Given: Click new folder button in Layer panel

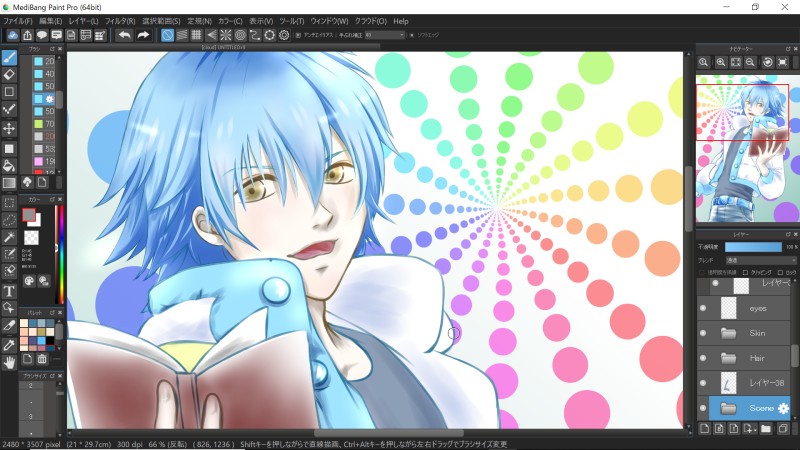Looking at the screenshot, I should coord(766,429).
